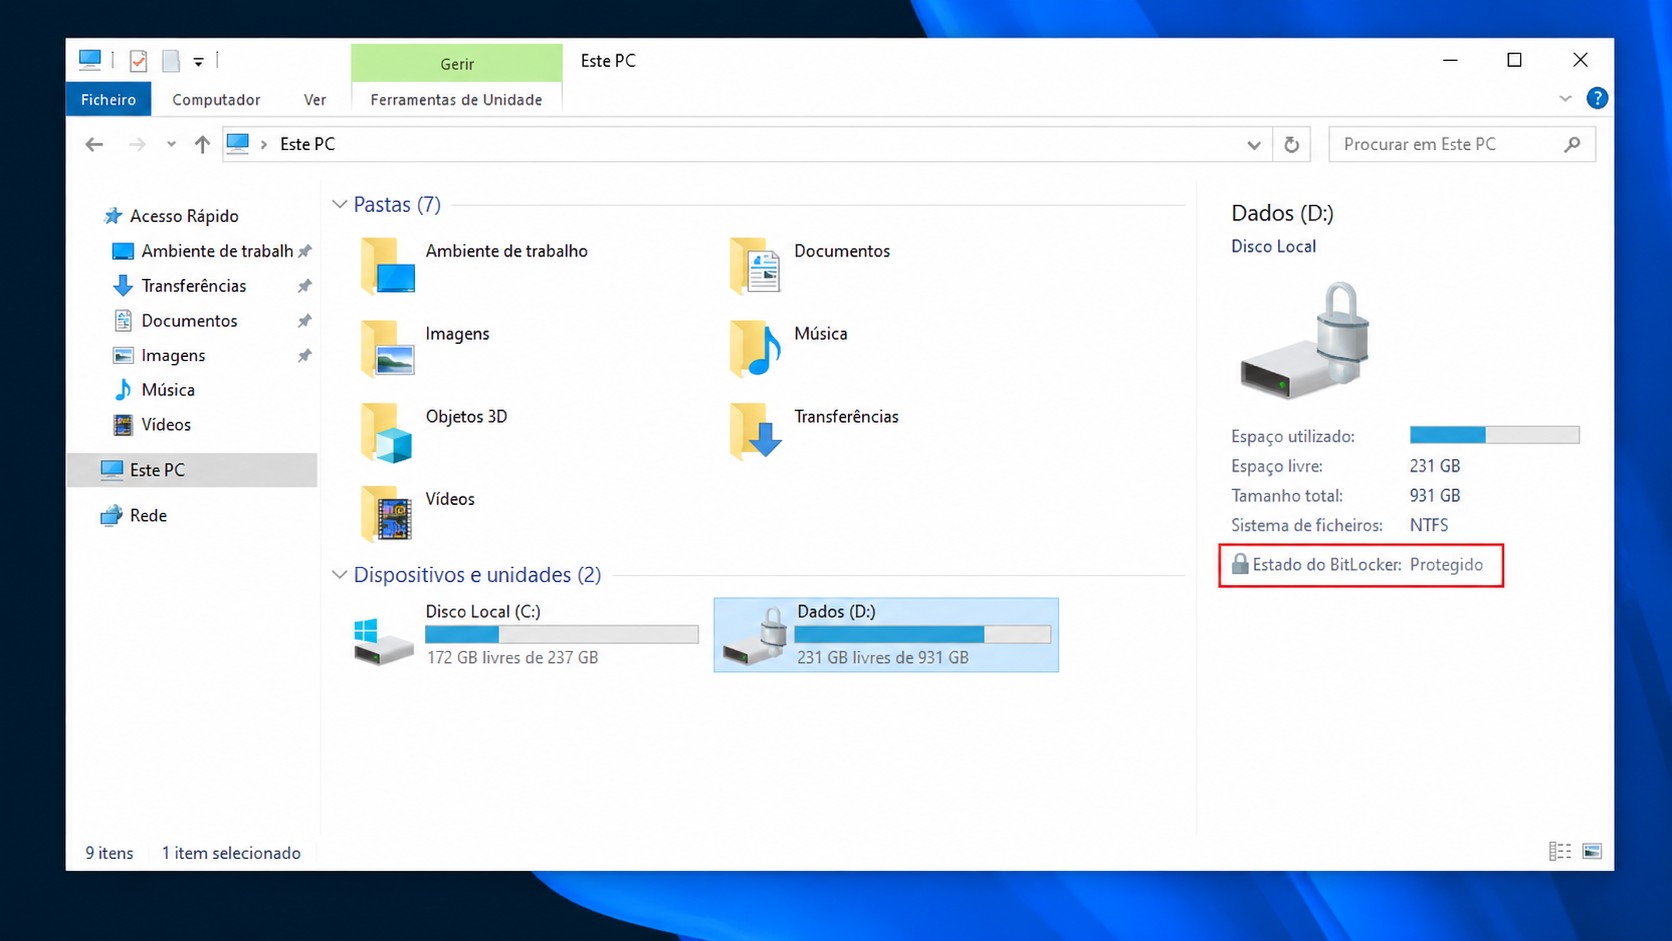
Task: Select the Disco Local (C:) drive icon
Action: 383,641
